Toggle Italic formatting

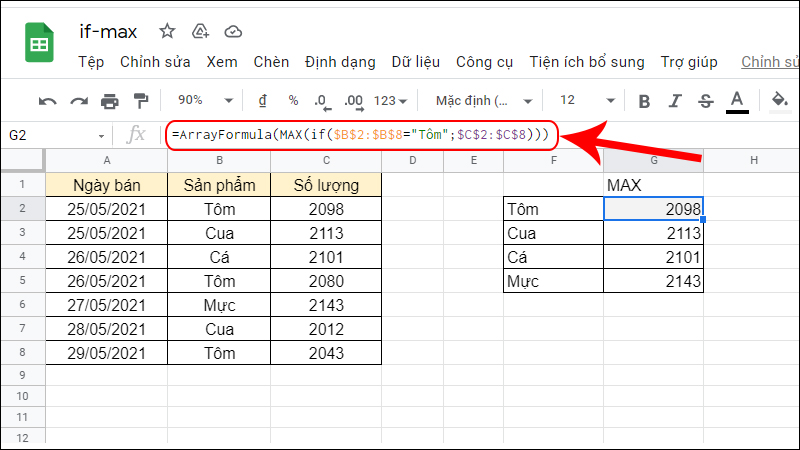[675, 100]
